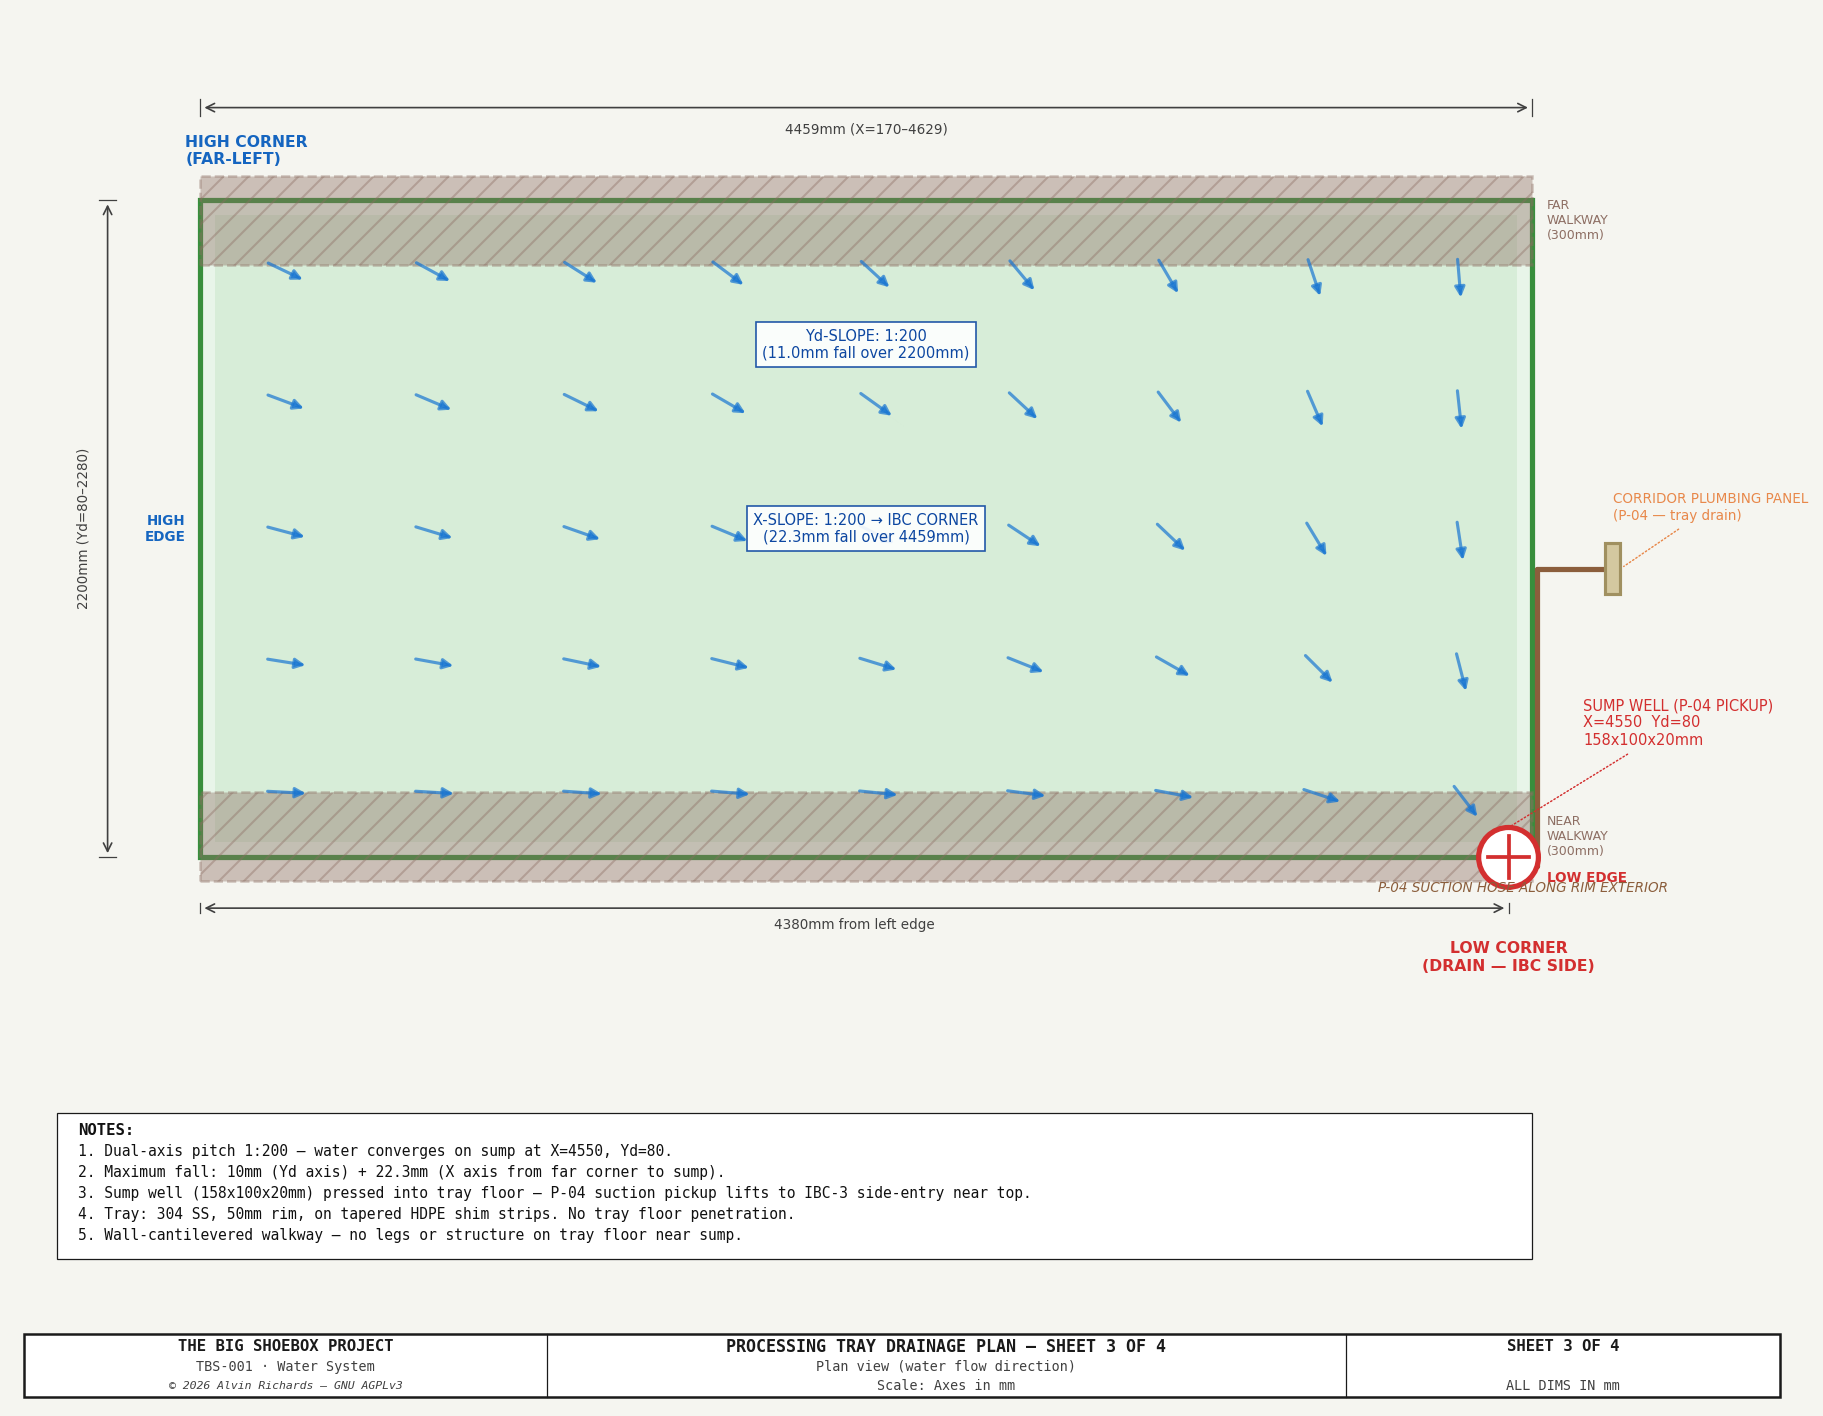Select the Yd-SLOPE 1:200 label box
1823x1416 pixels.
tap(866, 344)
